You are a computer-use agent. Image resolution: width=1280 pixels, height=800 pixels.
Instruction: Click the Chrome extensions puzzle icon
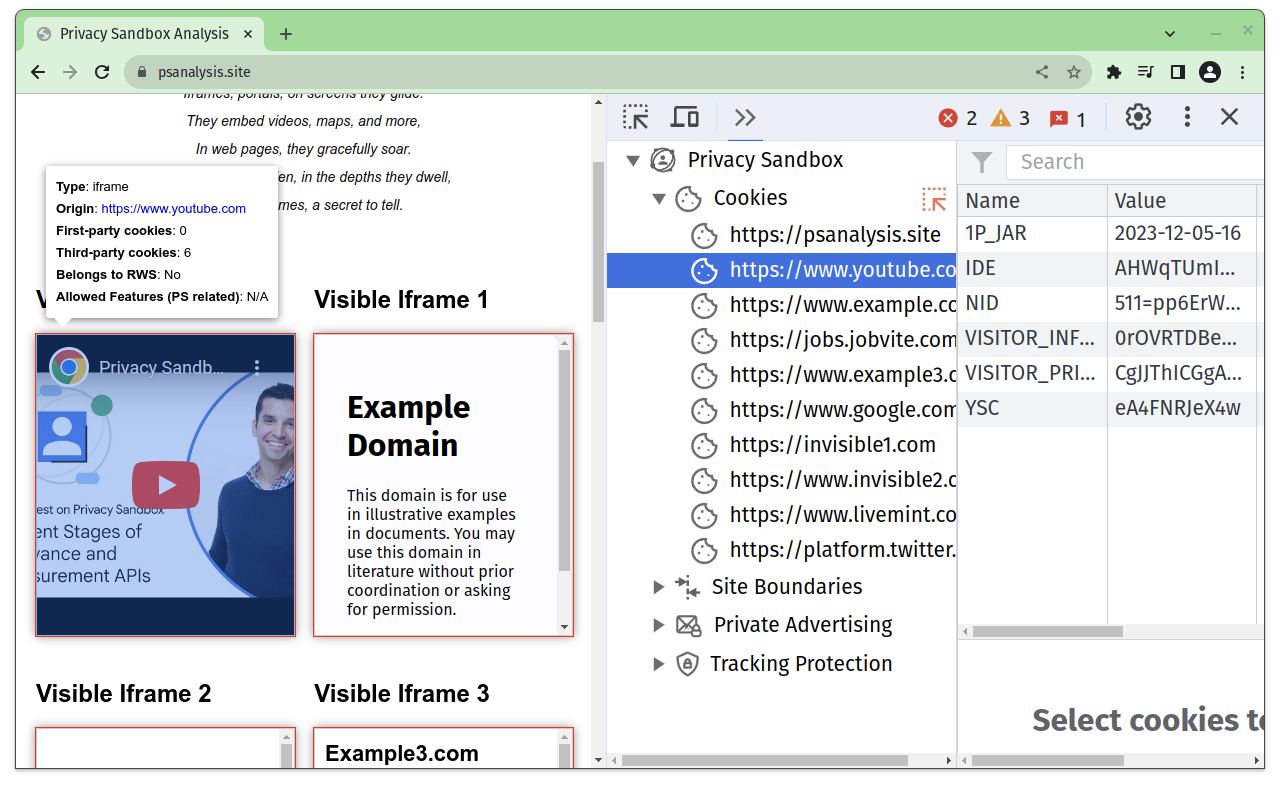[1113, 71]
